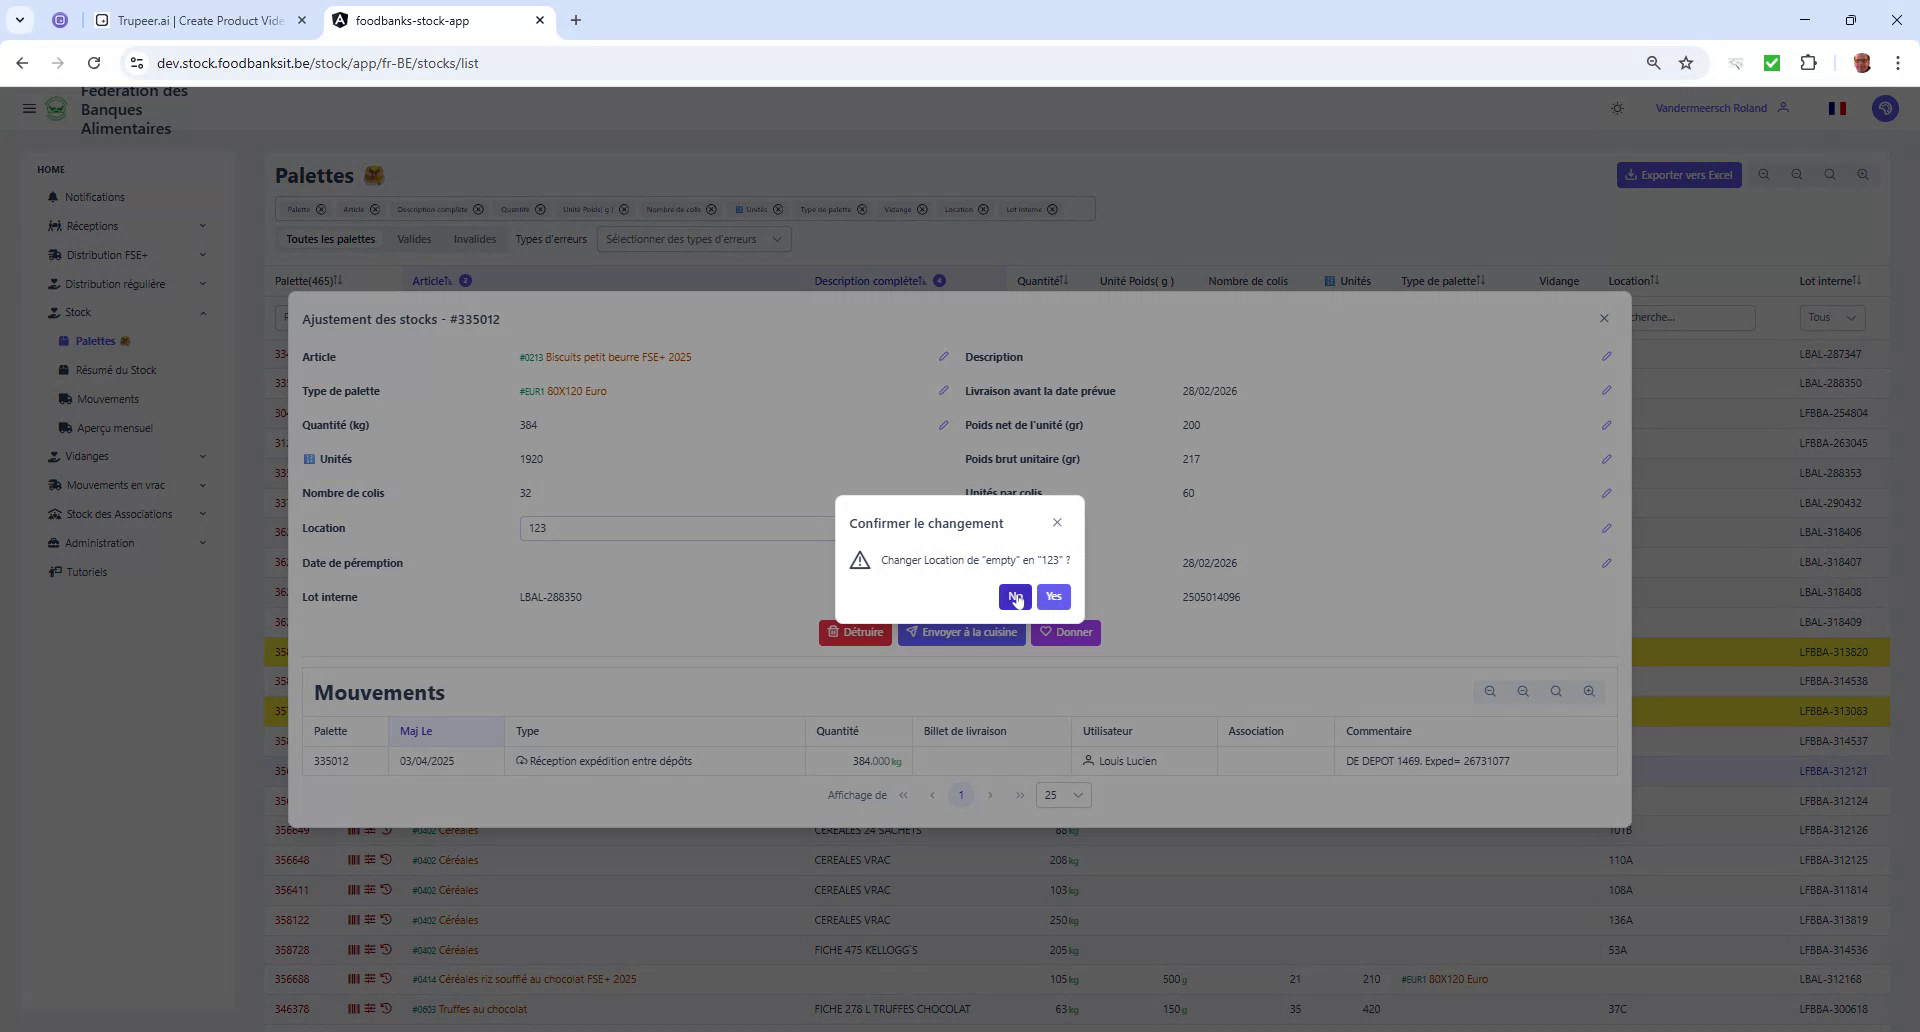Click the theme sun toggle in header

[1617, 108]
